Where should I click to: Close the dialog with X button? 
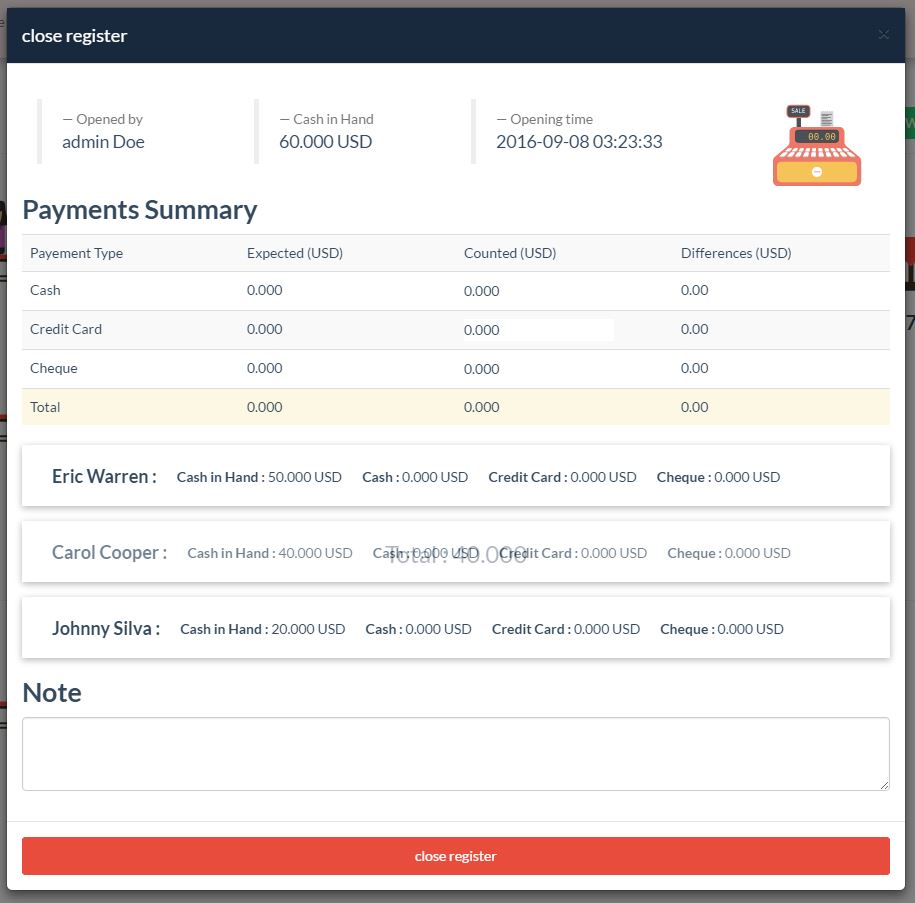(883, 35)
